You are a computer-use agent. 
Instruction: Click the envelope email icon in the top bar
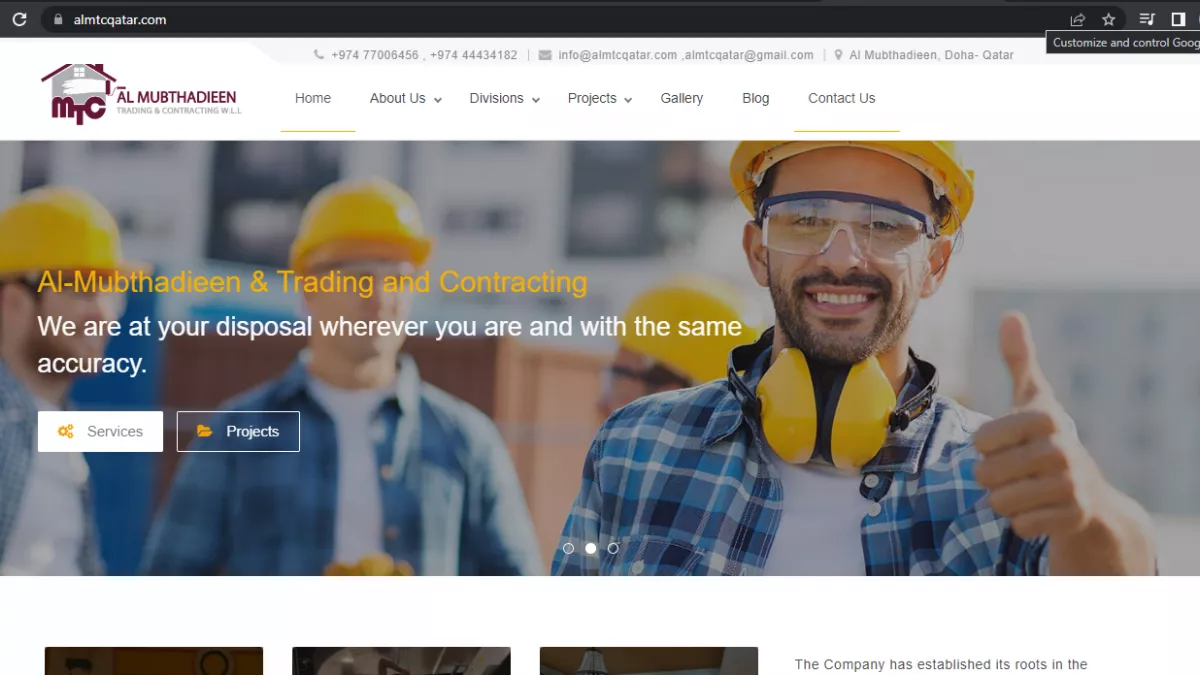click(545, 55)
